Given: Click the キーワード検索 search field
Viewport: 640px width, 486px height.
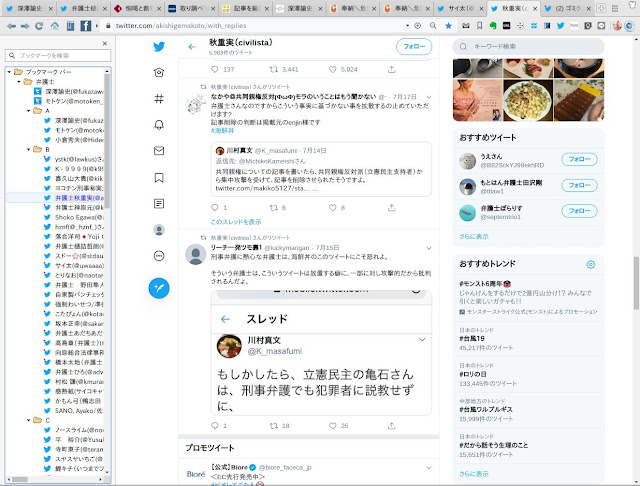Looking at the screenshot, I should click(529, 47).
